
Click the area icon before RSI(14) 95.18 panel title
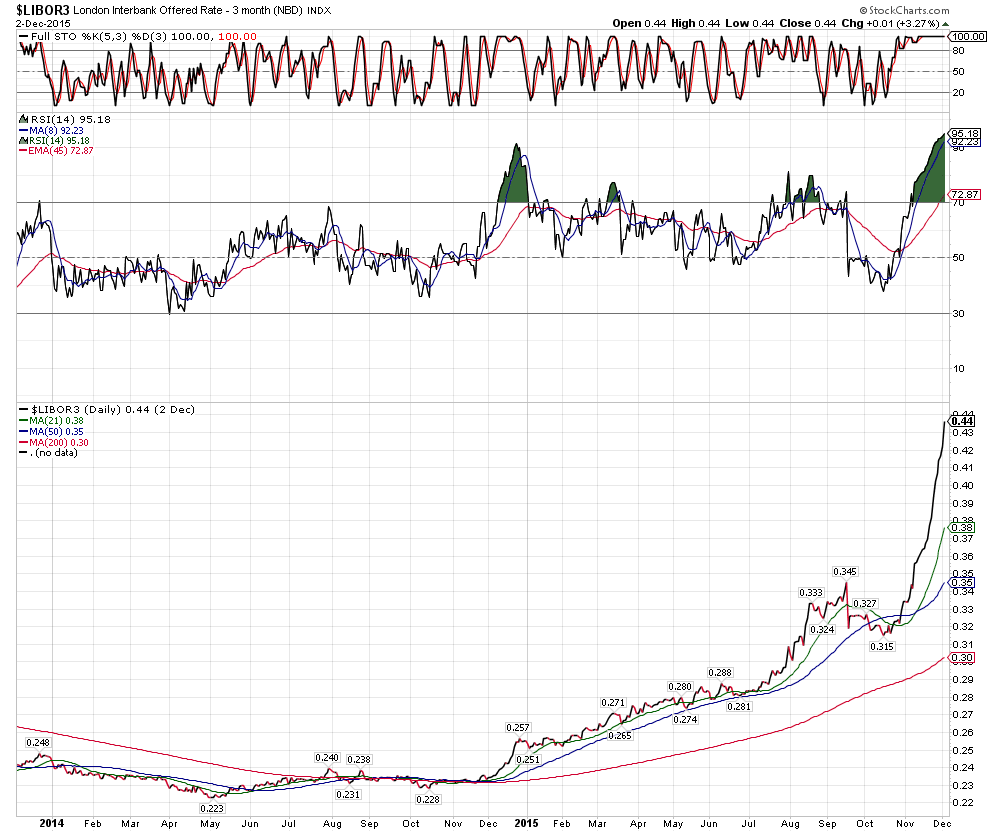pos(23,119)
